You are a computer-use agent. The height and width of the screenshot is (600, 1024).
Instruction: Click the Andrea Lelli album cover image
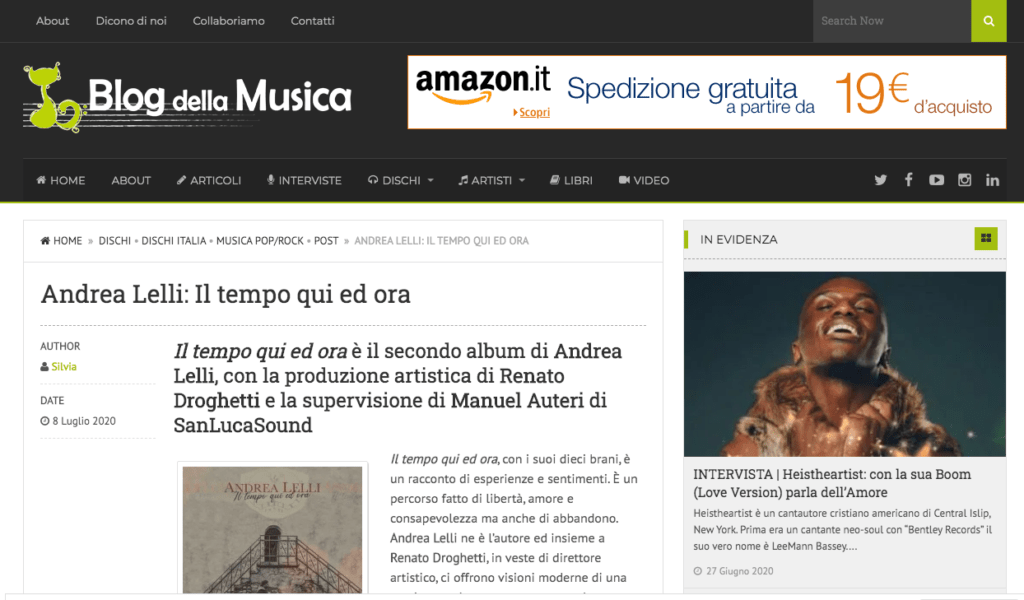pyautogui.click(x=272, y=529)
